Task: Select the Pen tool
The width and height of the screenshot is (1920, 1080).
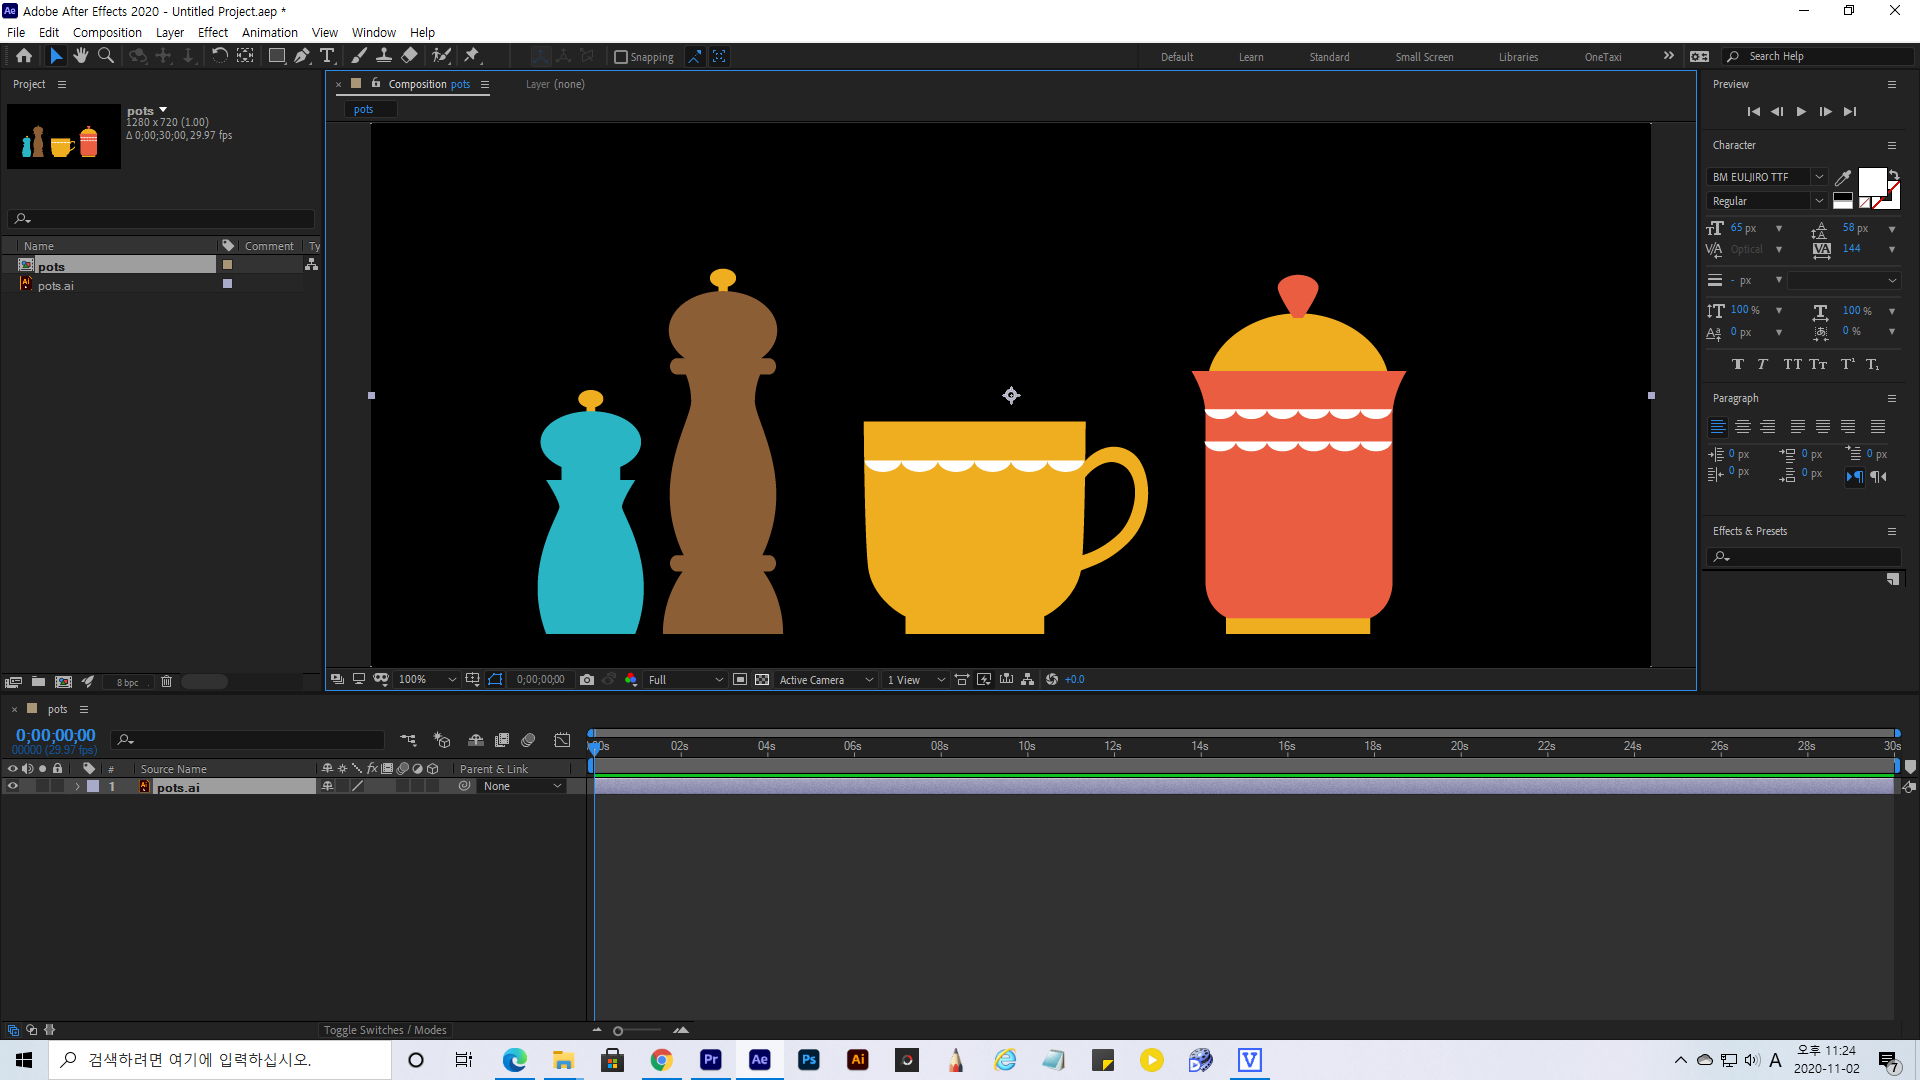Action: pyautogui.click(x=301, y=56)
